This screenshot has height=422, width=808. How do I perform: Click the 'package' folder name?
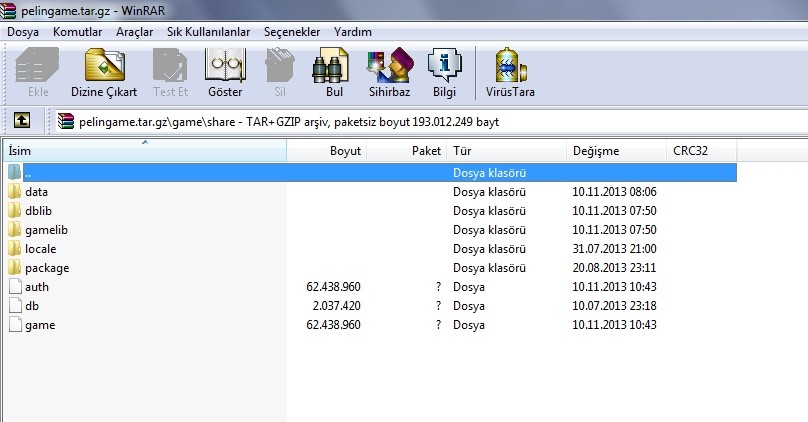point(47,268)
